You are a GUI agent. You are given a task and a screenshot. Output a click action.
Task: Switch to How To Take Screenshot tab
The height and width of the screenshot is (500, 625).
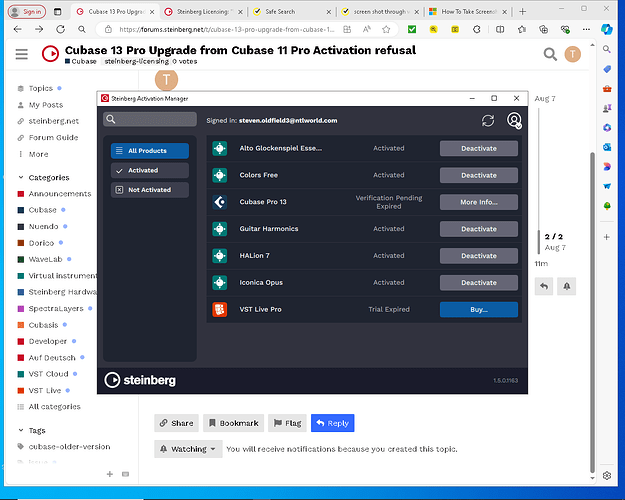click(x=468, y=12)
